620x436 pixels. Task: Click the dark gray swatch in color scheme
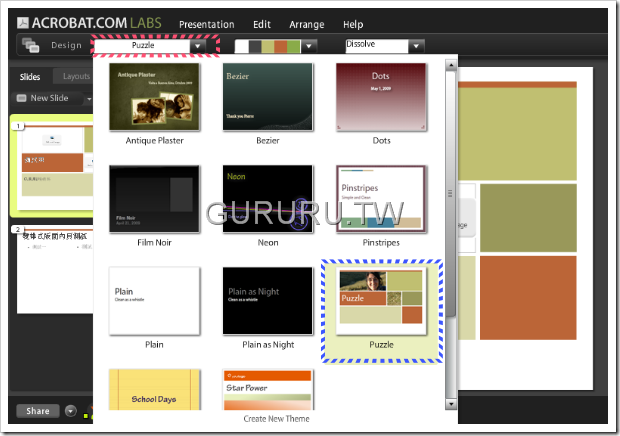255,46
